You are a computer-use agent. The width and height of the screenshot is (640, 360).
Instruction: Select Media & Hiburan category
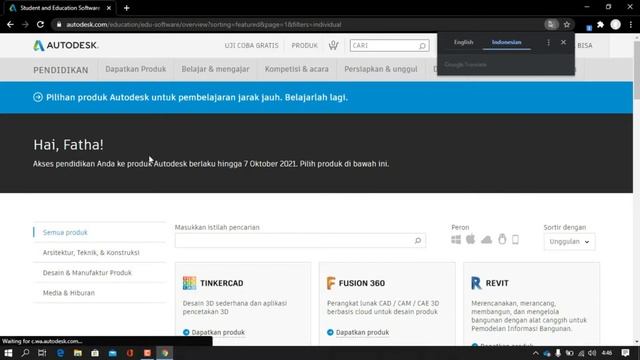pos(69,293)
